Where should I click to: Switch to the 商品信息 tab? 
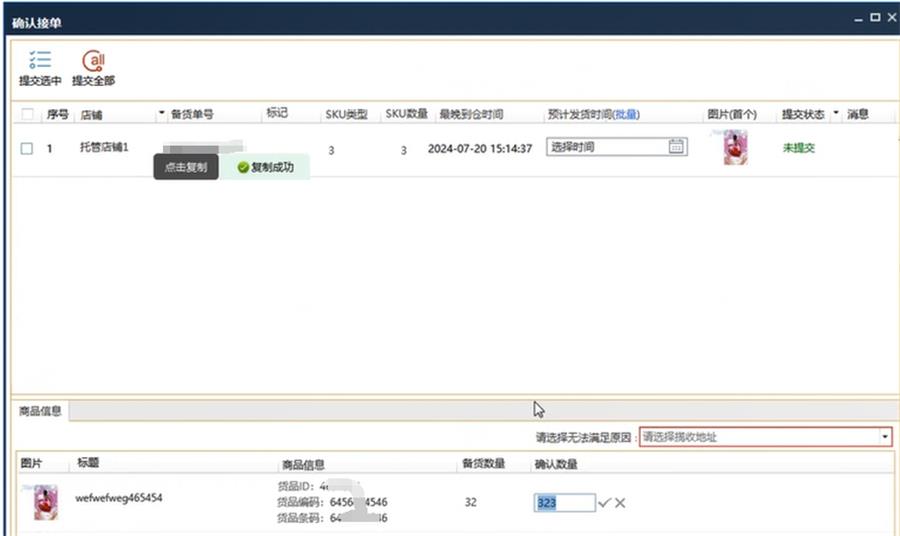(x=40, y=411)
